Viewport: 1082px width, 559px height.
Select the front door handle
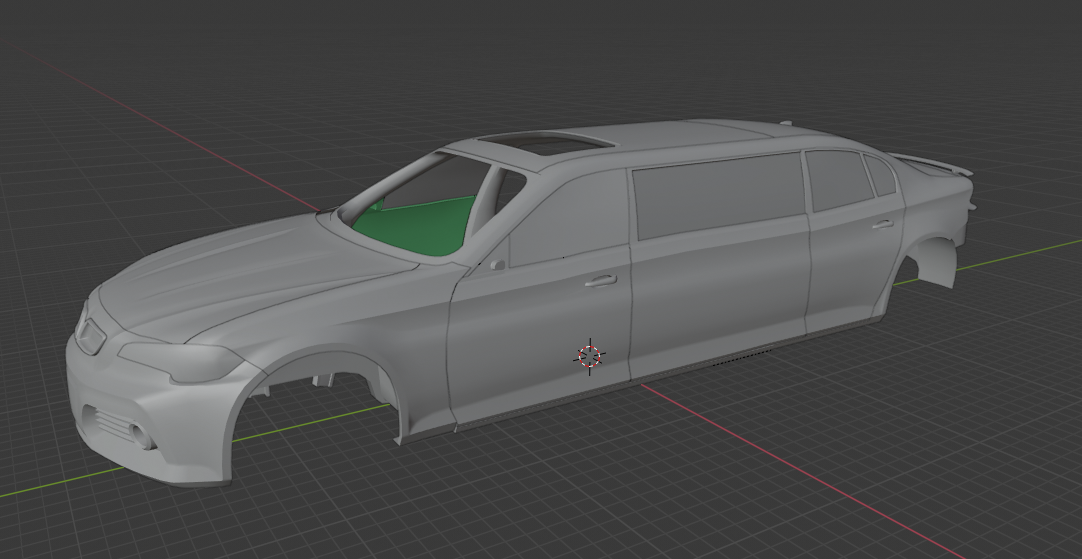coord(600,281)
